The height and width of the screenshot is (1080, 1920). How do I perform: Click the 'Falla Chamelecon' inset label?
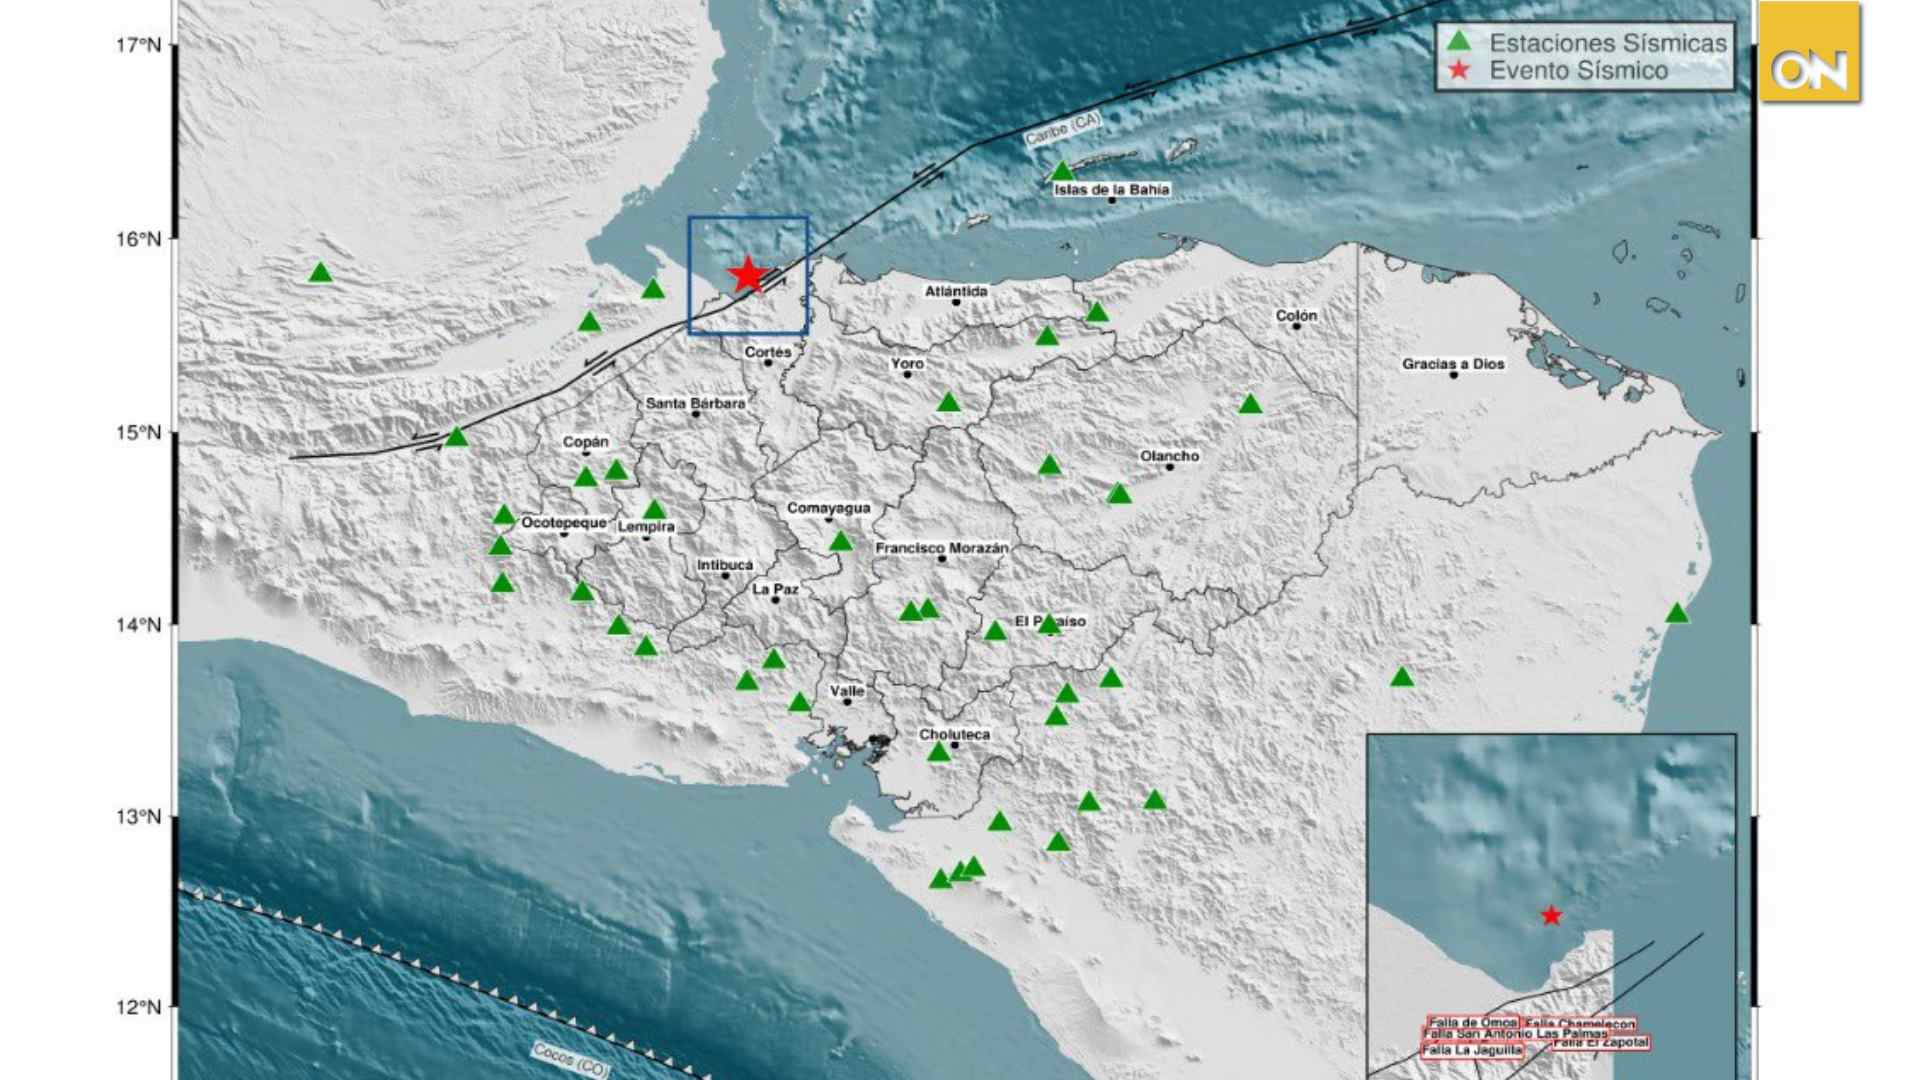click(1580, 1024)
